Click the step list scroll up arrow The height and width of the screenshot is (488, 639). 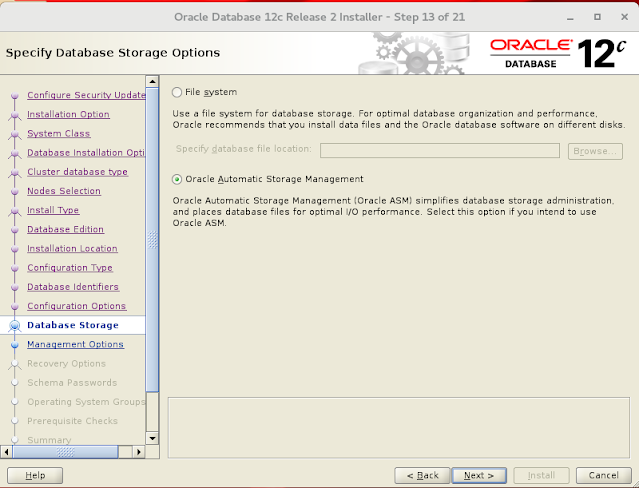pos(152,82)
